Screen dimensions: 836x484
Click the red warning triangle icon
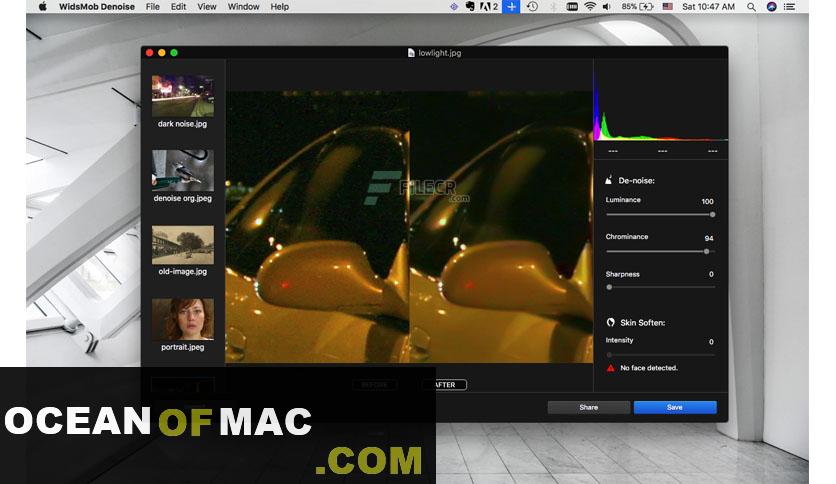click(610, 368)
